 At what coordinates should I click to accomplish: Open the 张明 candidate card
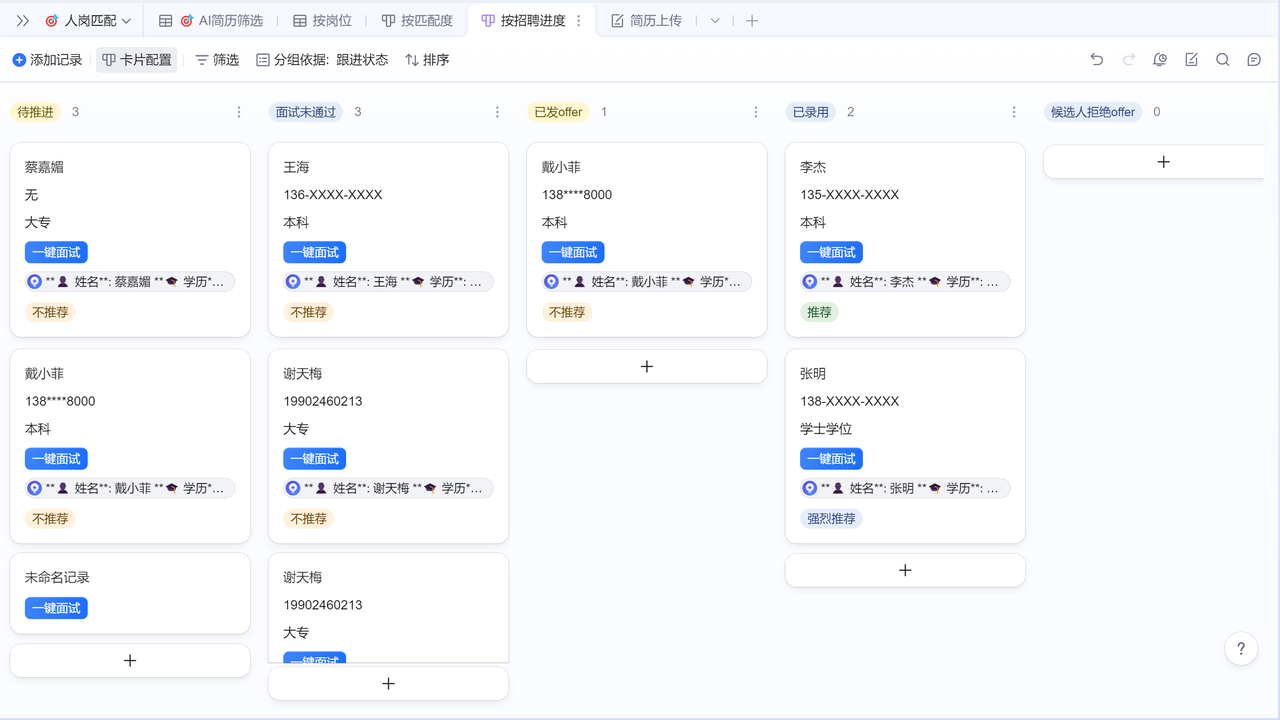[904, 374]
